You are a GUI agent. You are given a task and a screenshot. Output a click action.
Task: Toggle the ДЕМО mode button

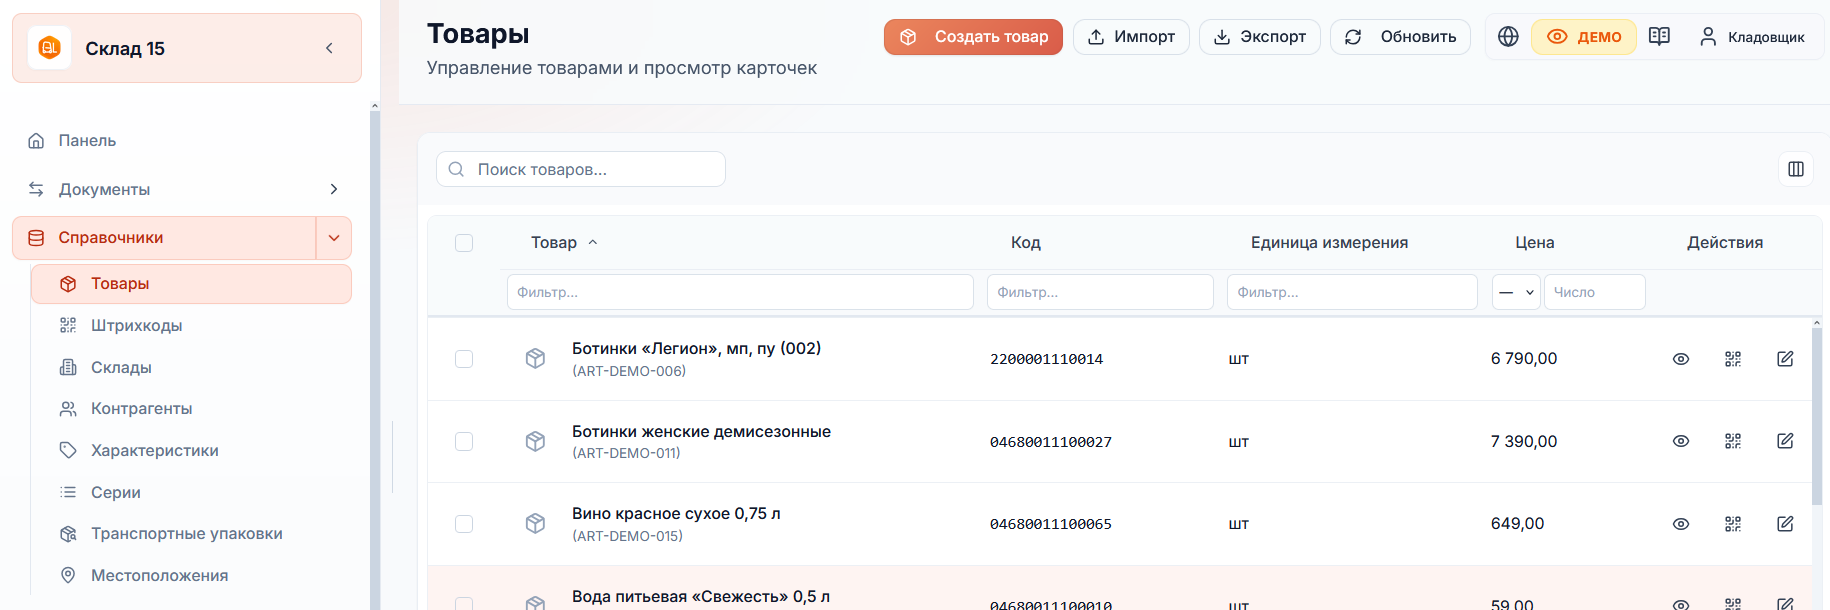[1584, 37]
